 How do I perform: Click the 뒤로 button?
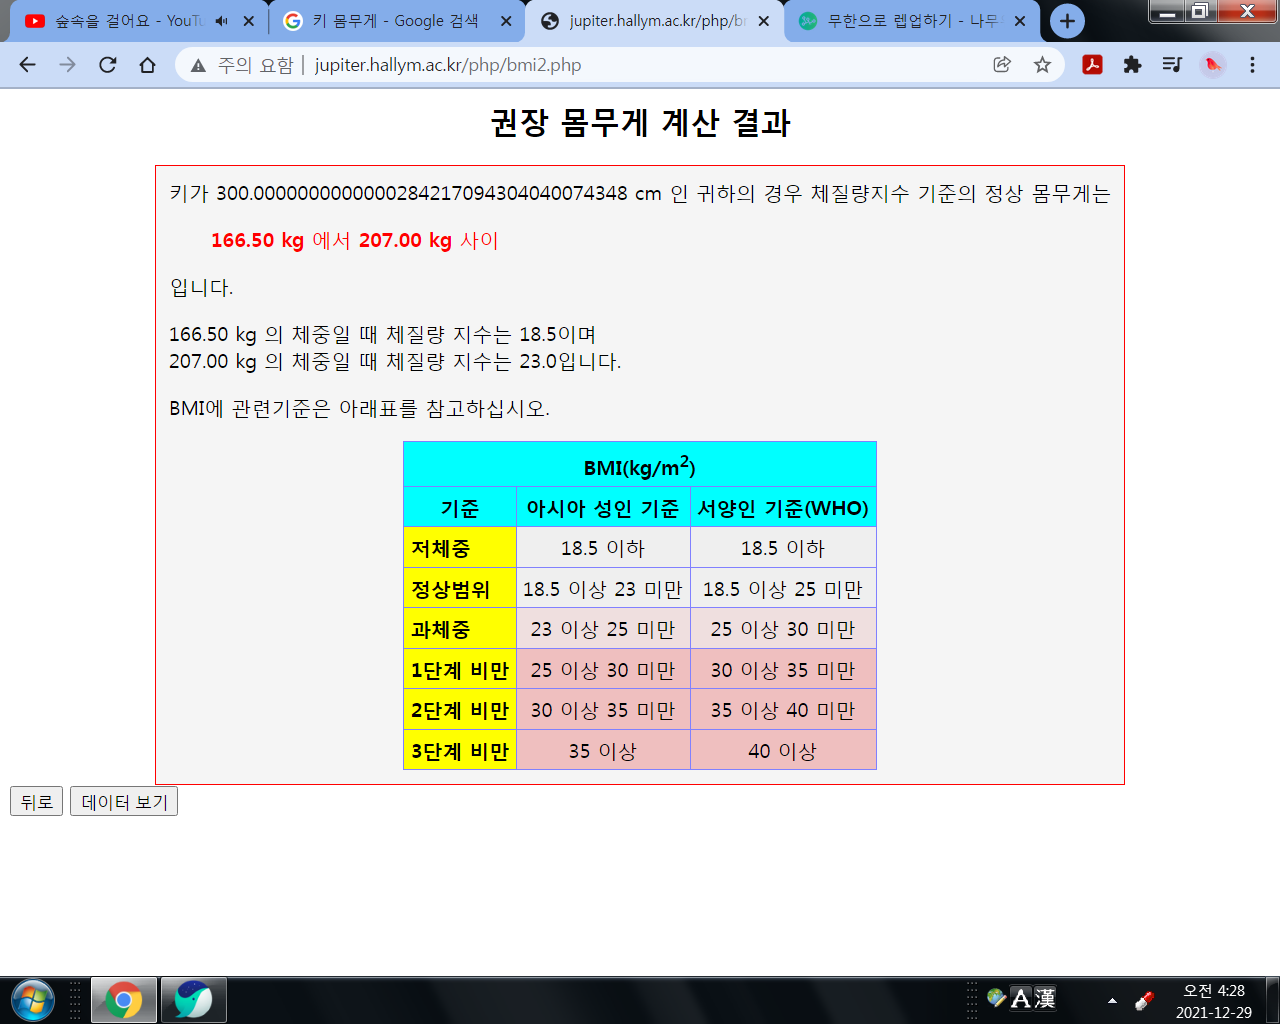[x=36, y=802]
